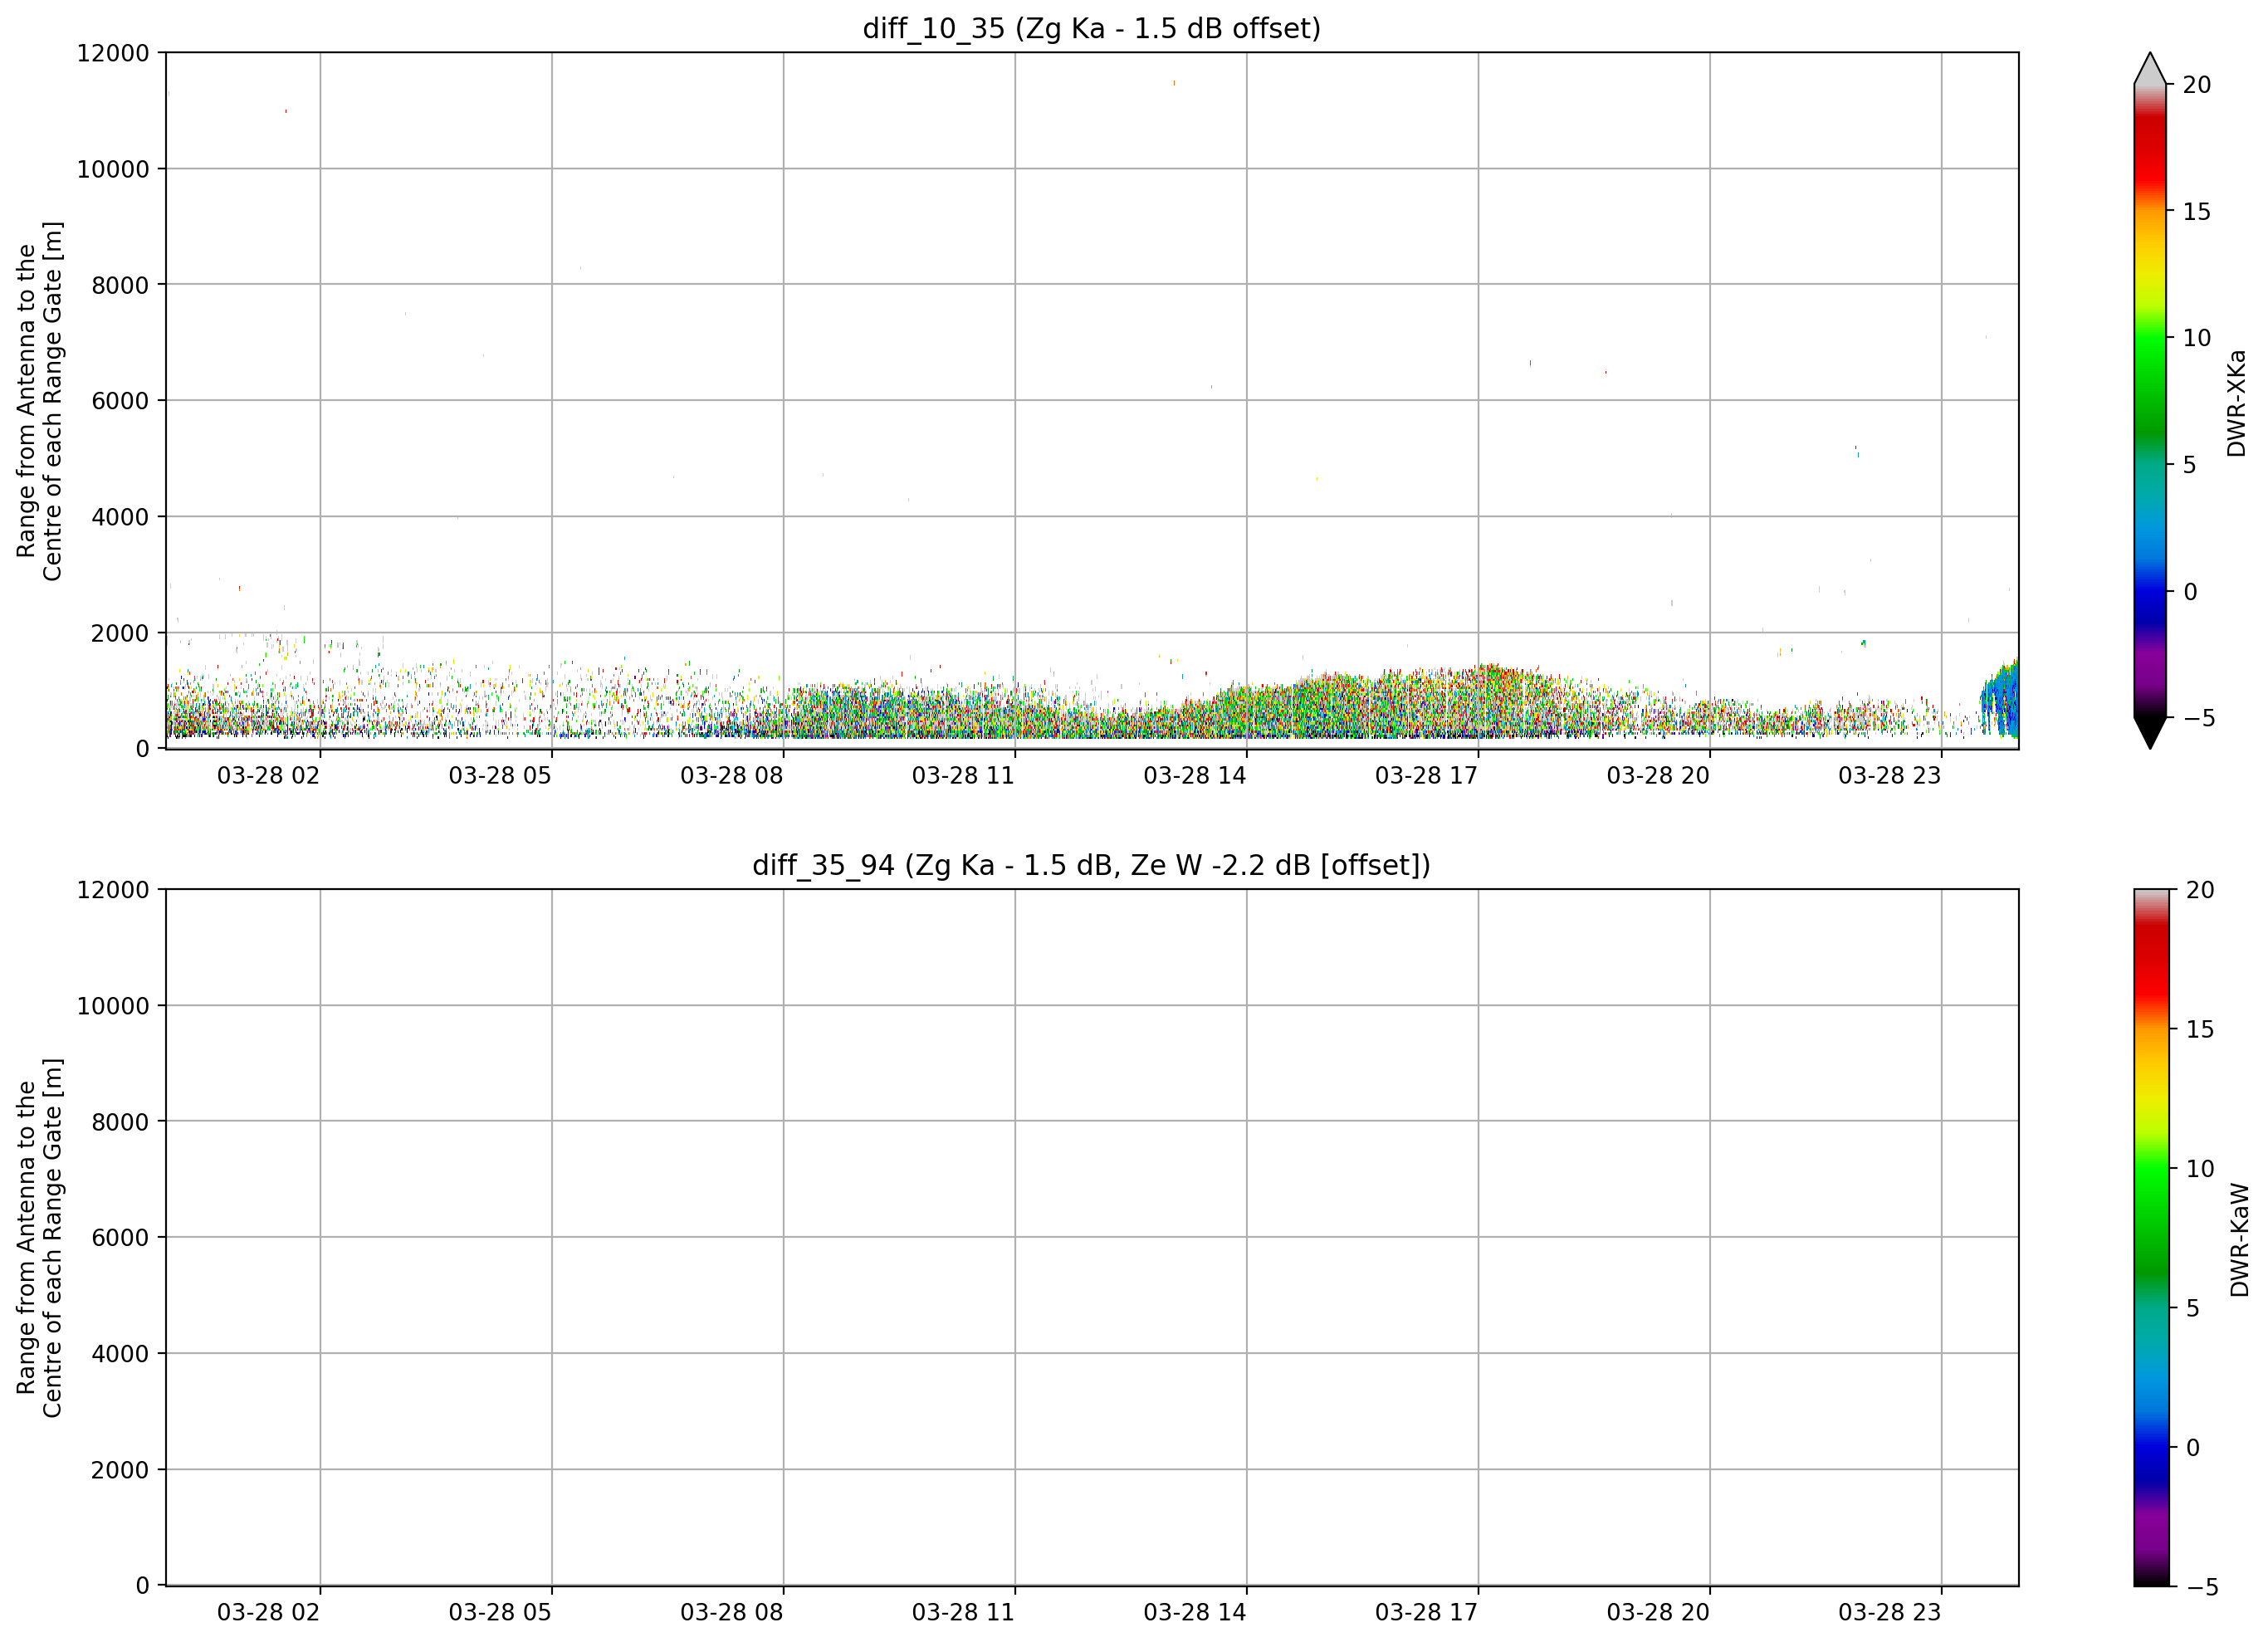
Task: Click y-tick '2000' on the diff_35_94 plot
Action: click(120, 1470)
